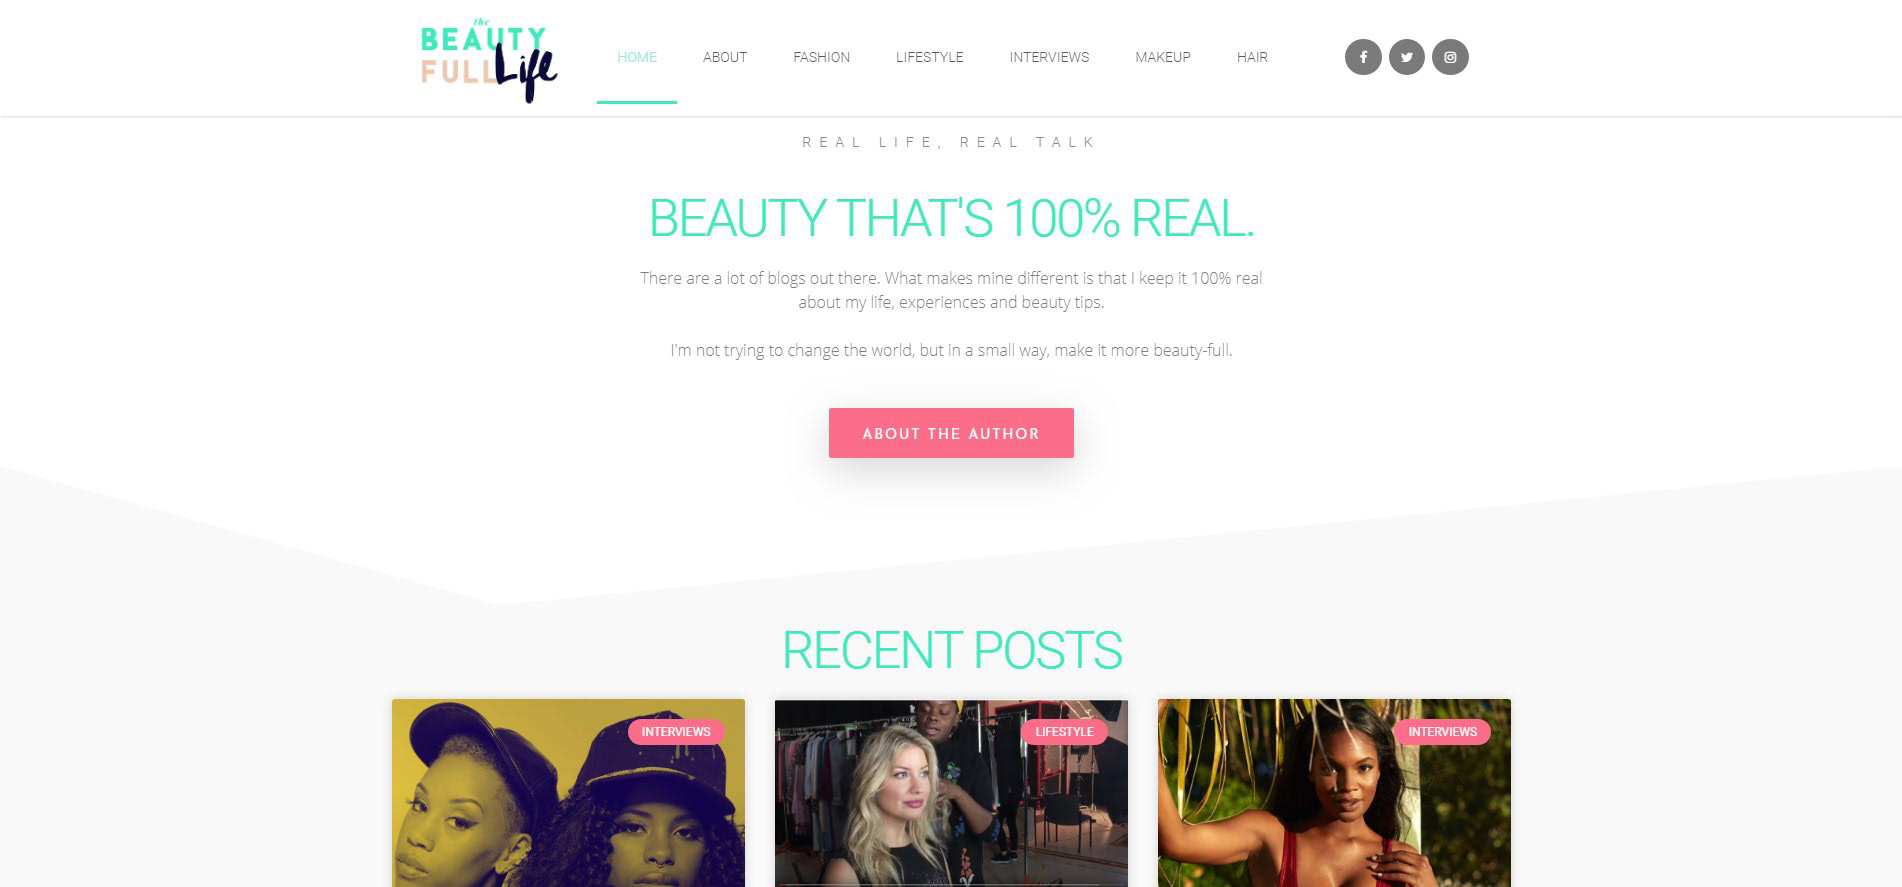Open the yellow-tinted two women post thumbnail
Image resolution: width=1902 pixels, height=887 pixels.
568,793
